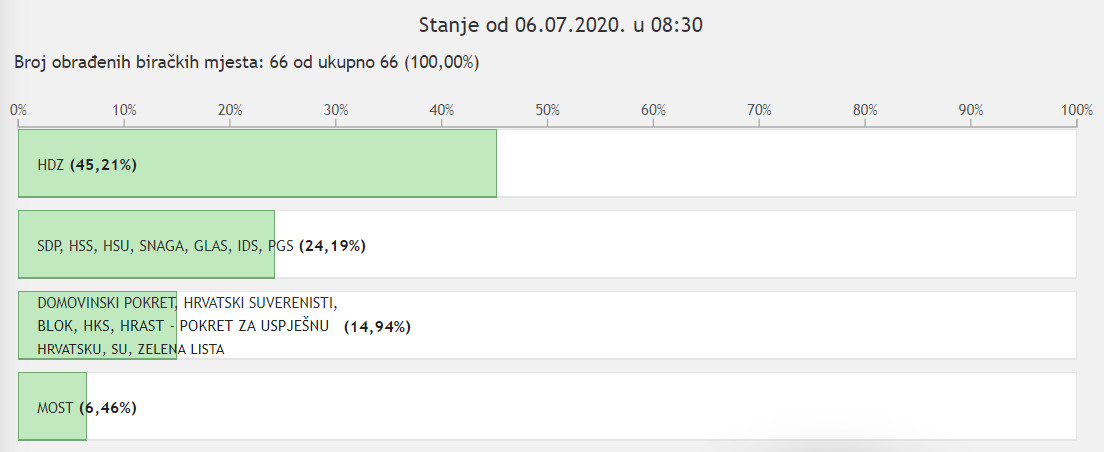Viewport: 1104px width, 452px height.
Task: Click the empty area of HDZ row
Action: coord(786,163)
